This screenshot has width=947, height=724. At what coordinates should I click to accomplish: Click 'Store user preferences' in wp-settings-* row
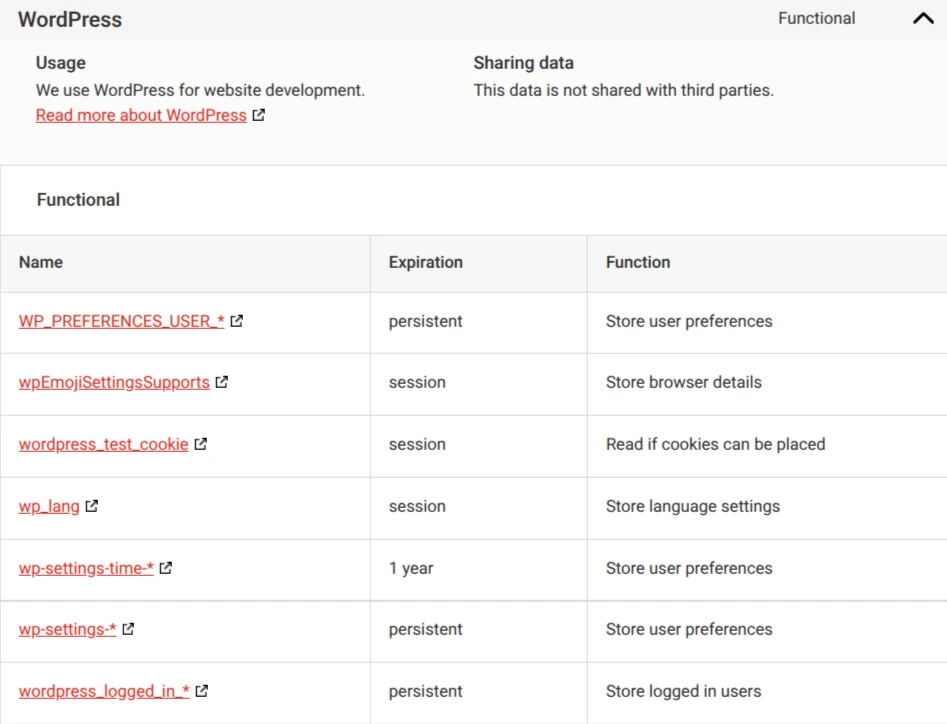[689, 629]
